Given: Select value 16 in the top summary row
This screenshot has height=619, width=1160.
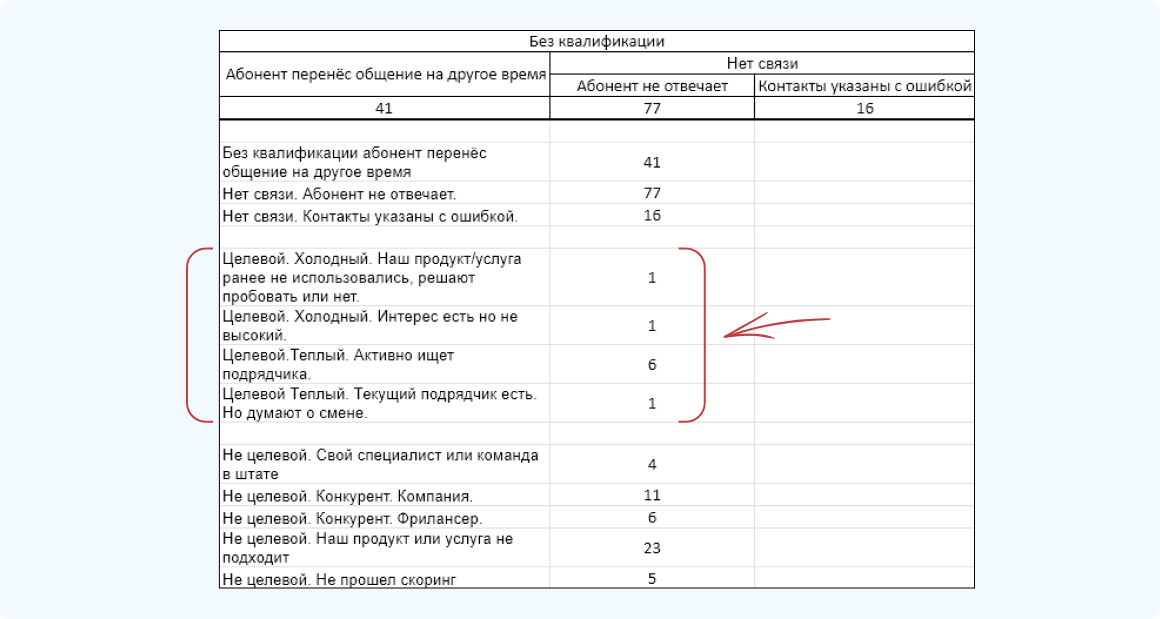Looking at the screenshot, I should tap(864, 108).
